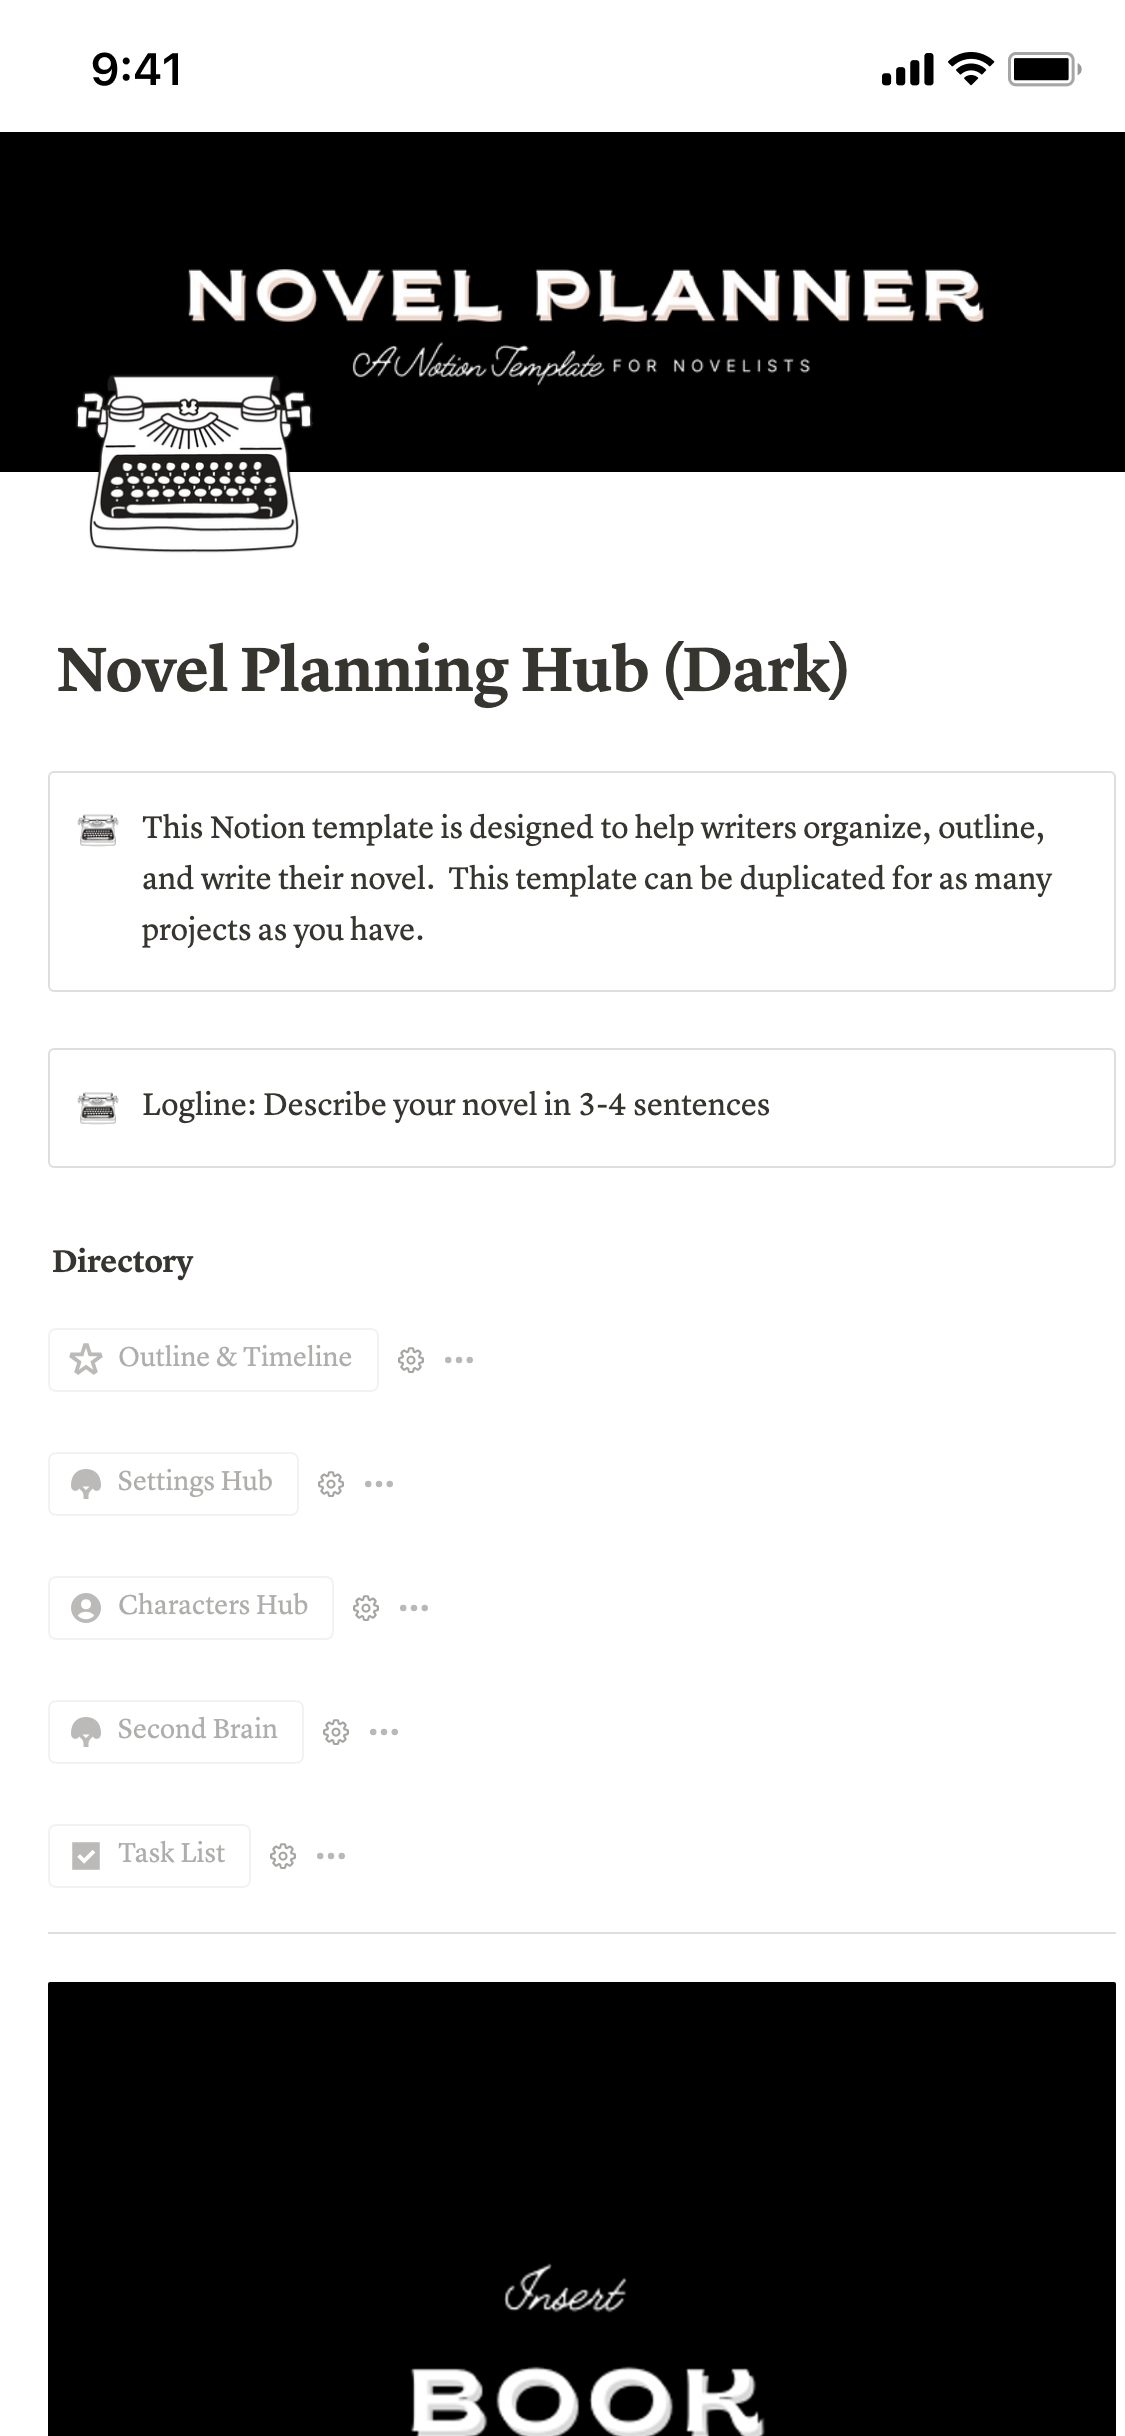Open the ellipsis menu beside Characters Hub
The height and width of the screenshot is (2436, 1125).
[414, 1608]
